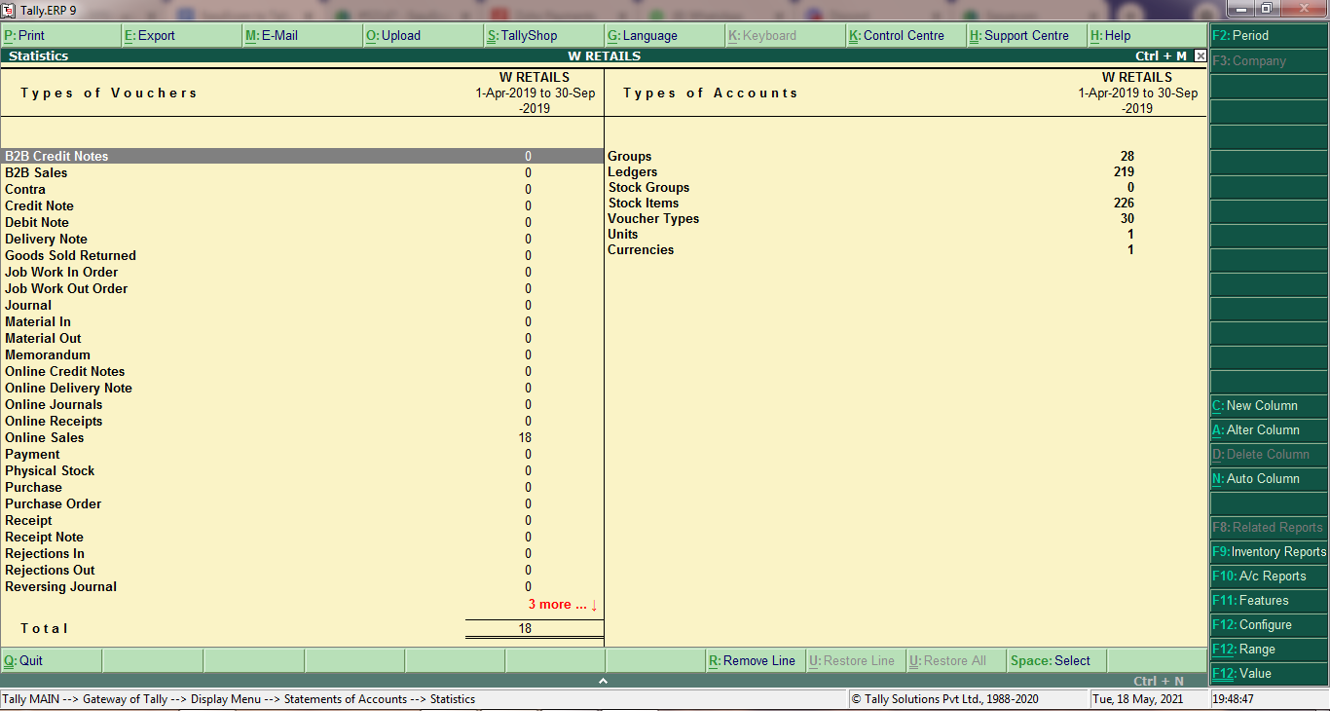The image size is (1330, 711).
Task: Open the Help menu
Action: click(x=1147, y=35)
